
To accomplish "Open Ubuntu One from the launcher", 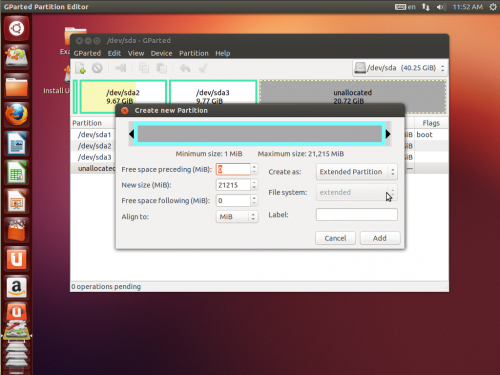I will pyautogui.click(x=16, y=259).
